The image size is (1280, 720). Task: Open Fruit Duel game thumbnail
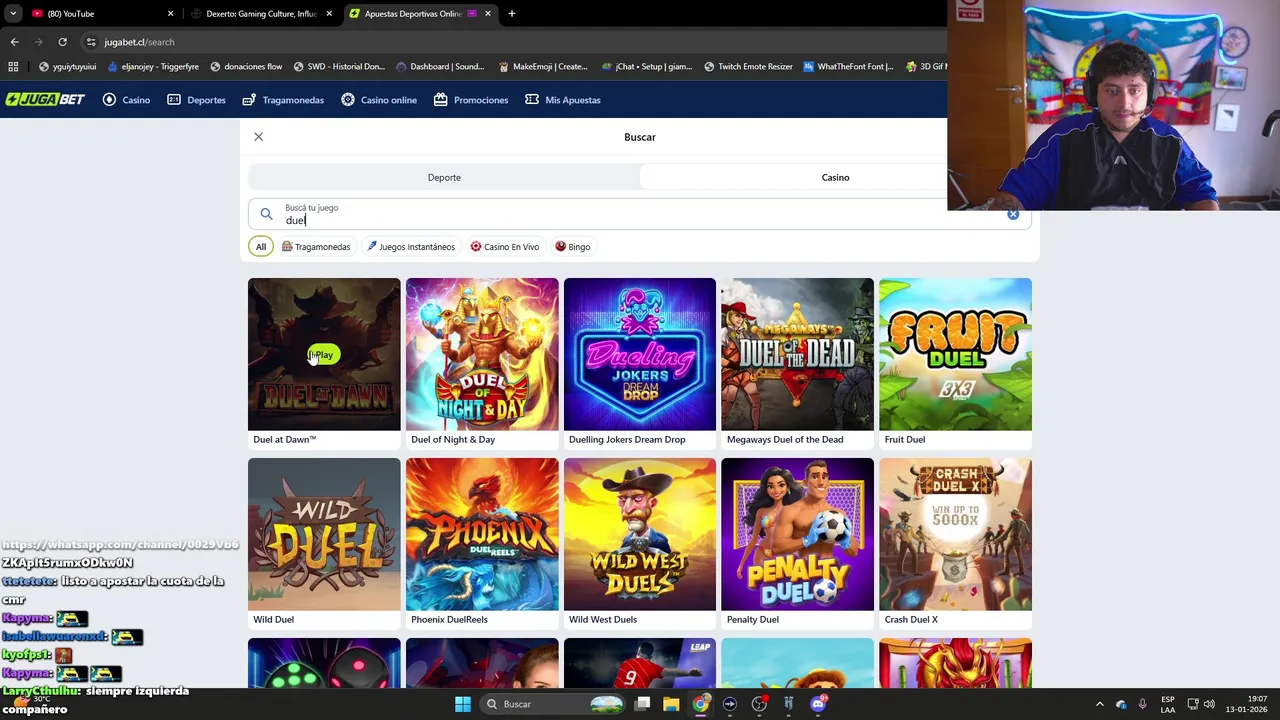click(x=955, y=354)
